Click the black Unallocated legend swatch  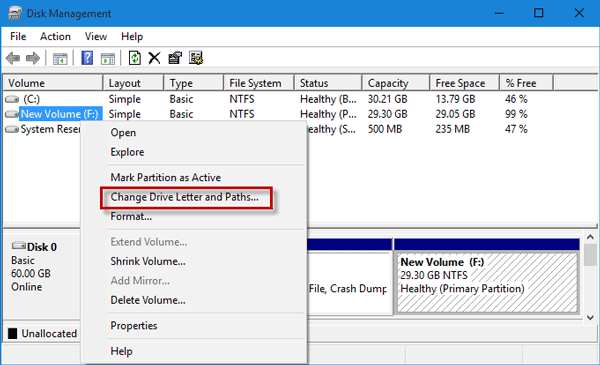click(x=13, y=334)
